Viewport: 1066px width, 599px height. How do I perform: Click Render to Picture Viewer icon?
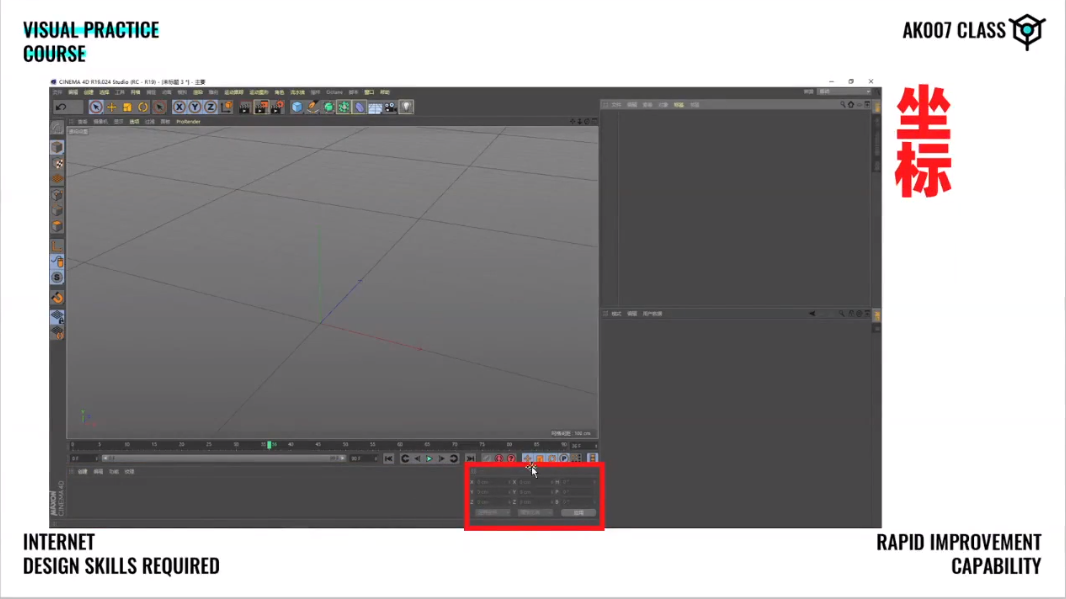[261, 107]
